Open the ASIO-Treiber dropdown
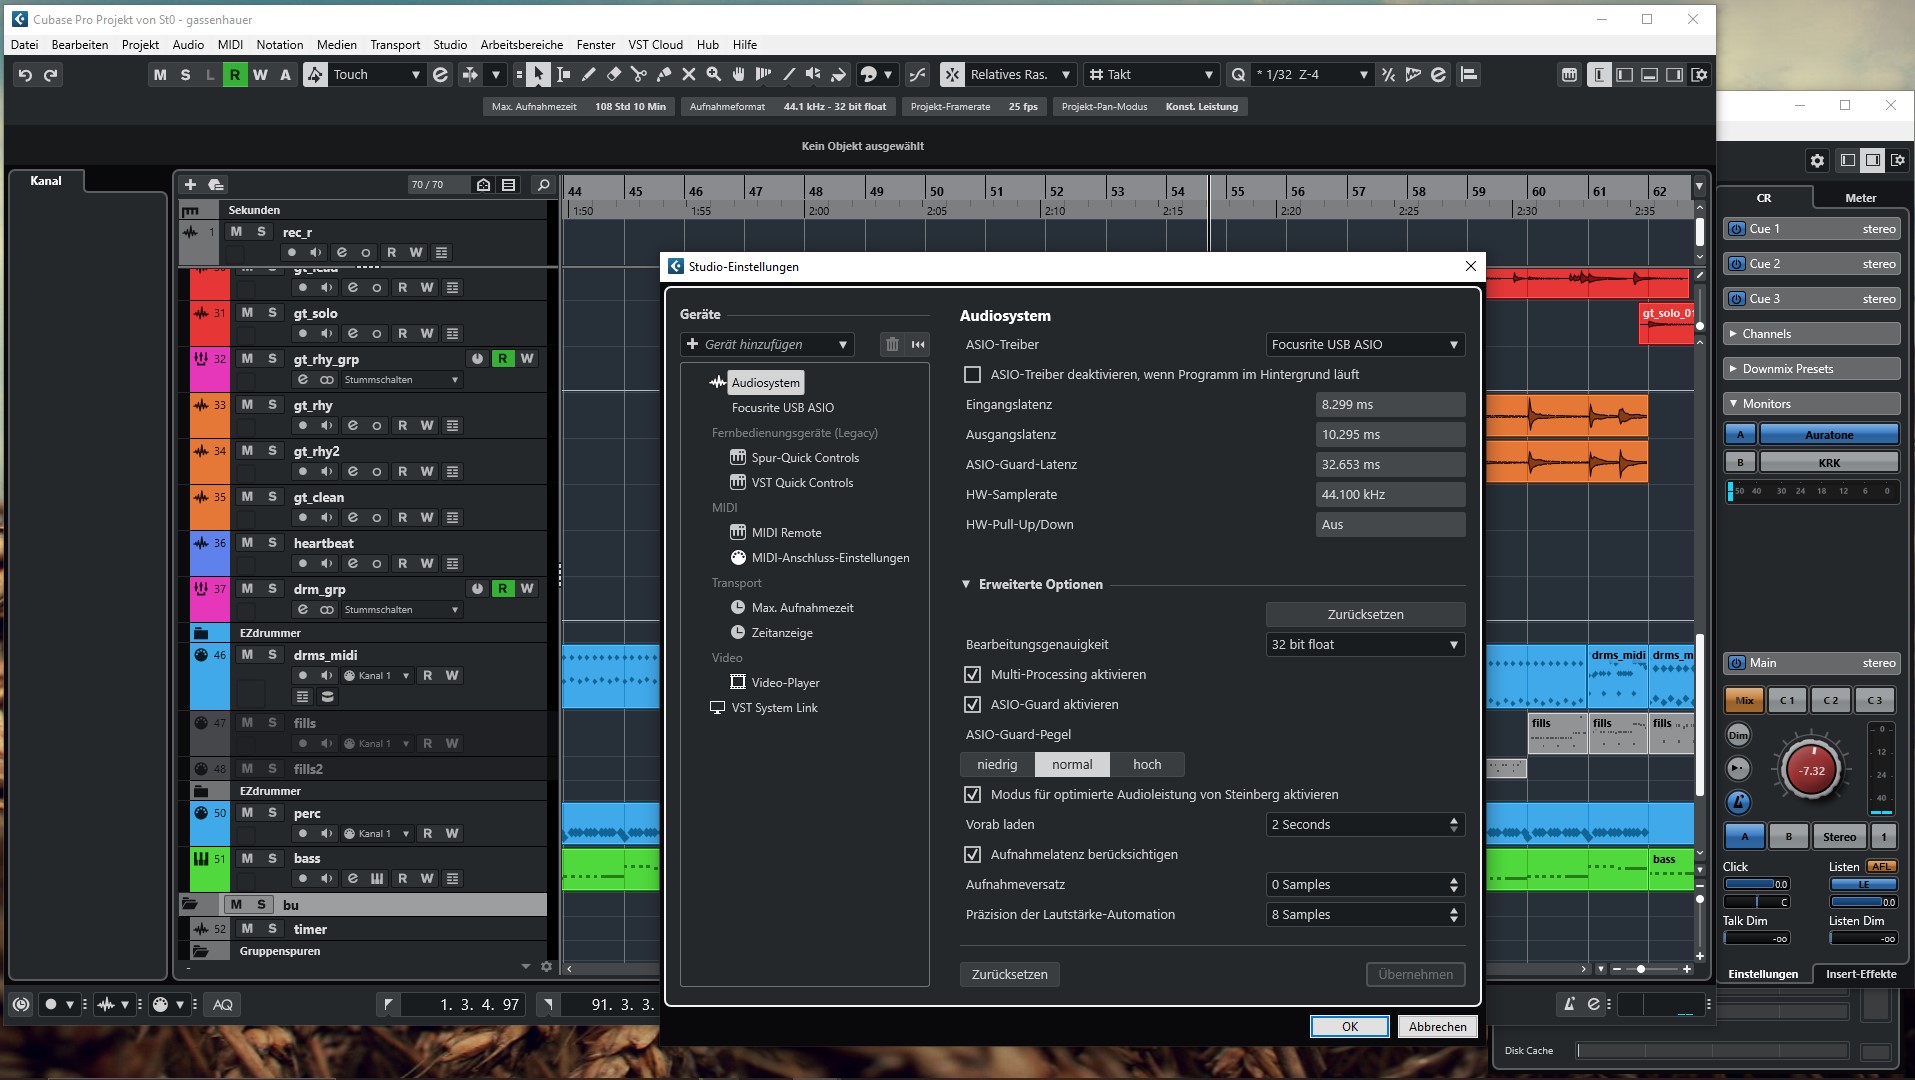The image size is (1915, 1080). point(1365,344)
